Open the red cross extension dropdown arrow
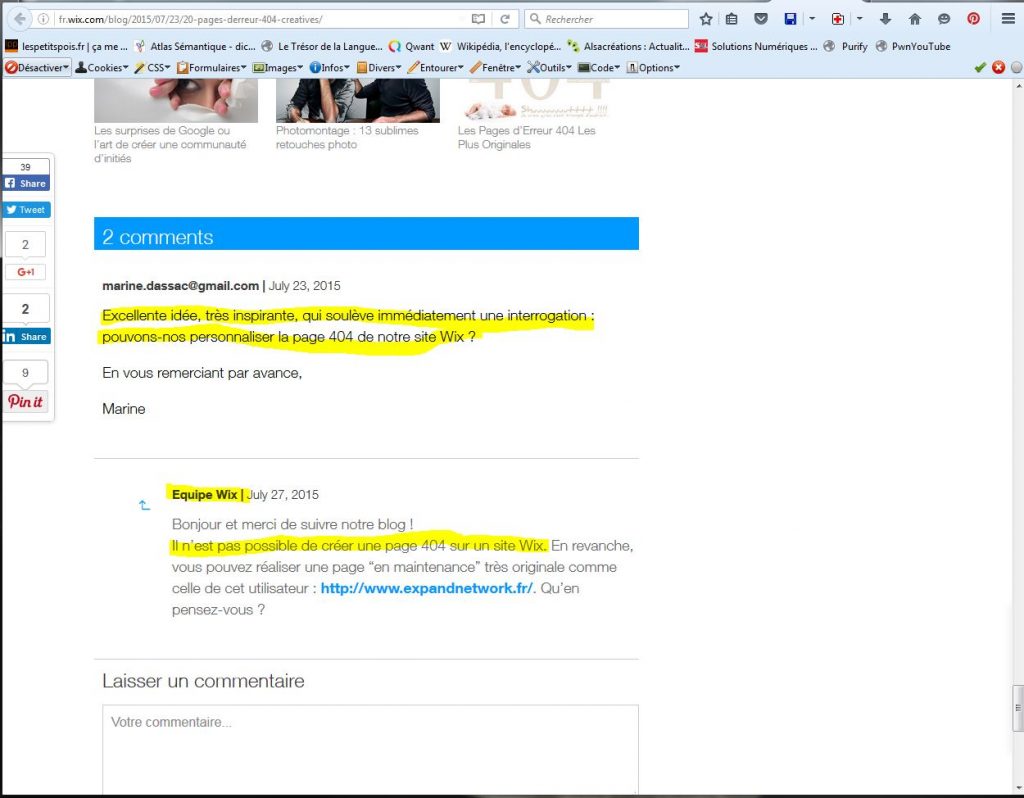1024x798 pixels. tap(859, 19)
